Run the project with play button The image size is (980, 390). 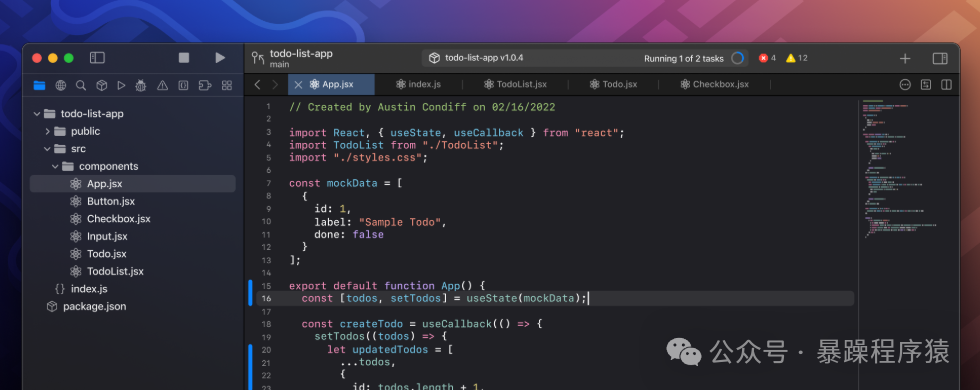tap(220, 58)
